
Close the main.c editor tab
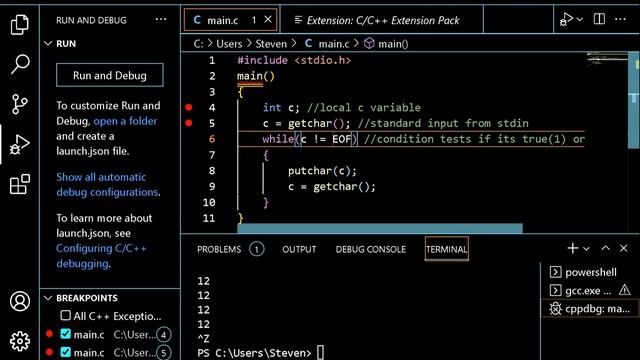point(268,20)
